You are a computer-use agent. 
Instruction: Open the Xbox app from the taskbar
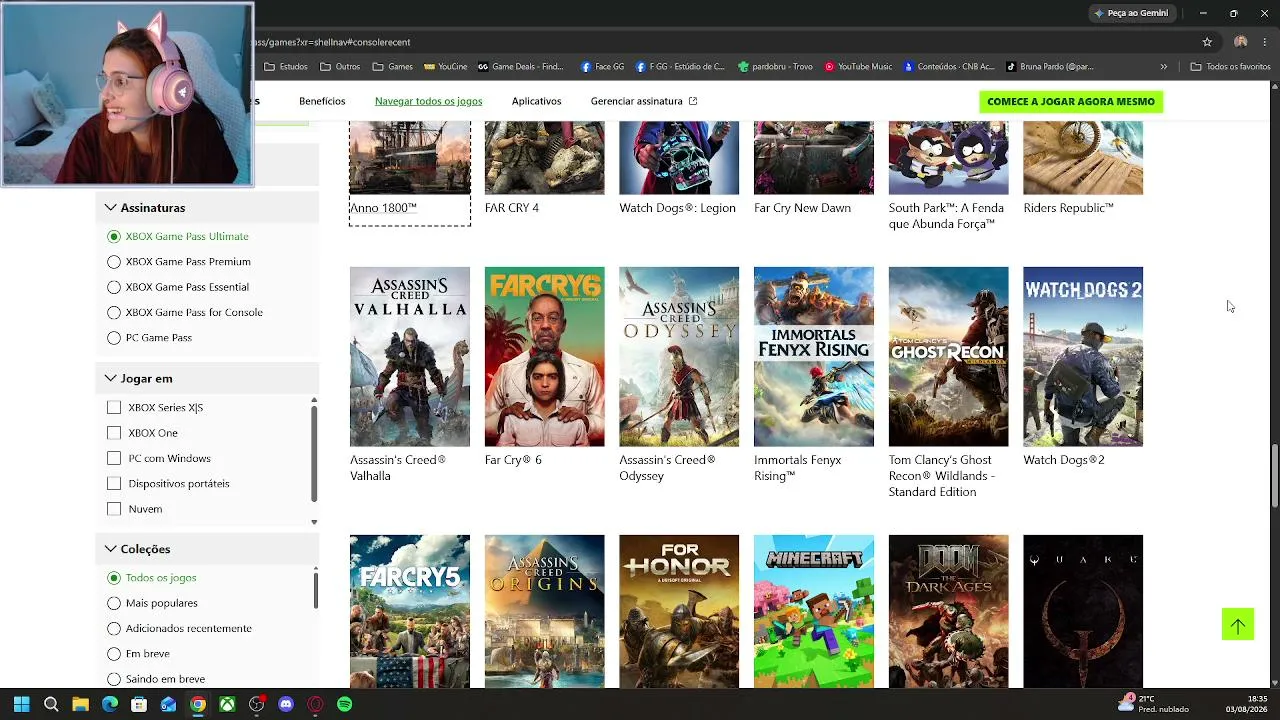[227, 704]
